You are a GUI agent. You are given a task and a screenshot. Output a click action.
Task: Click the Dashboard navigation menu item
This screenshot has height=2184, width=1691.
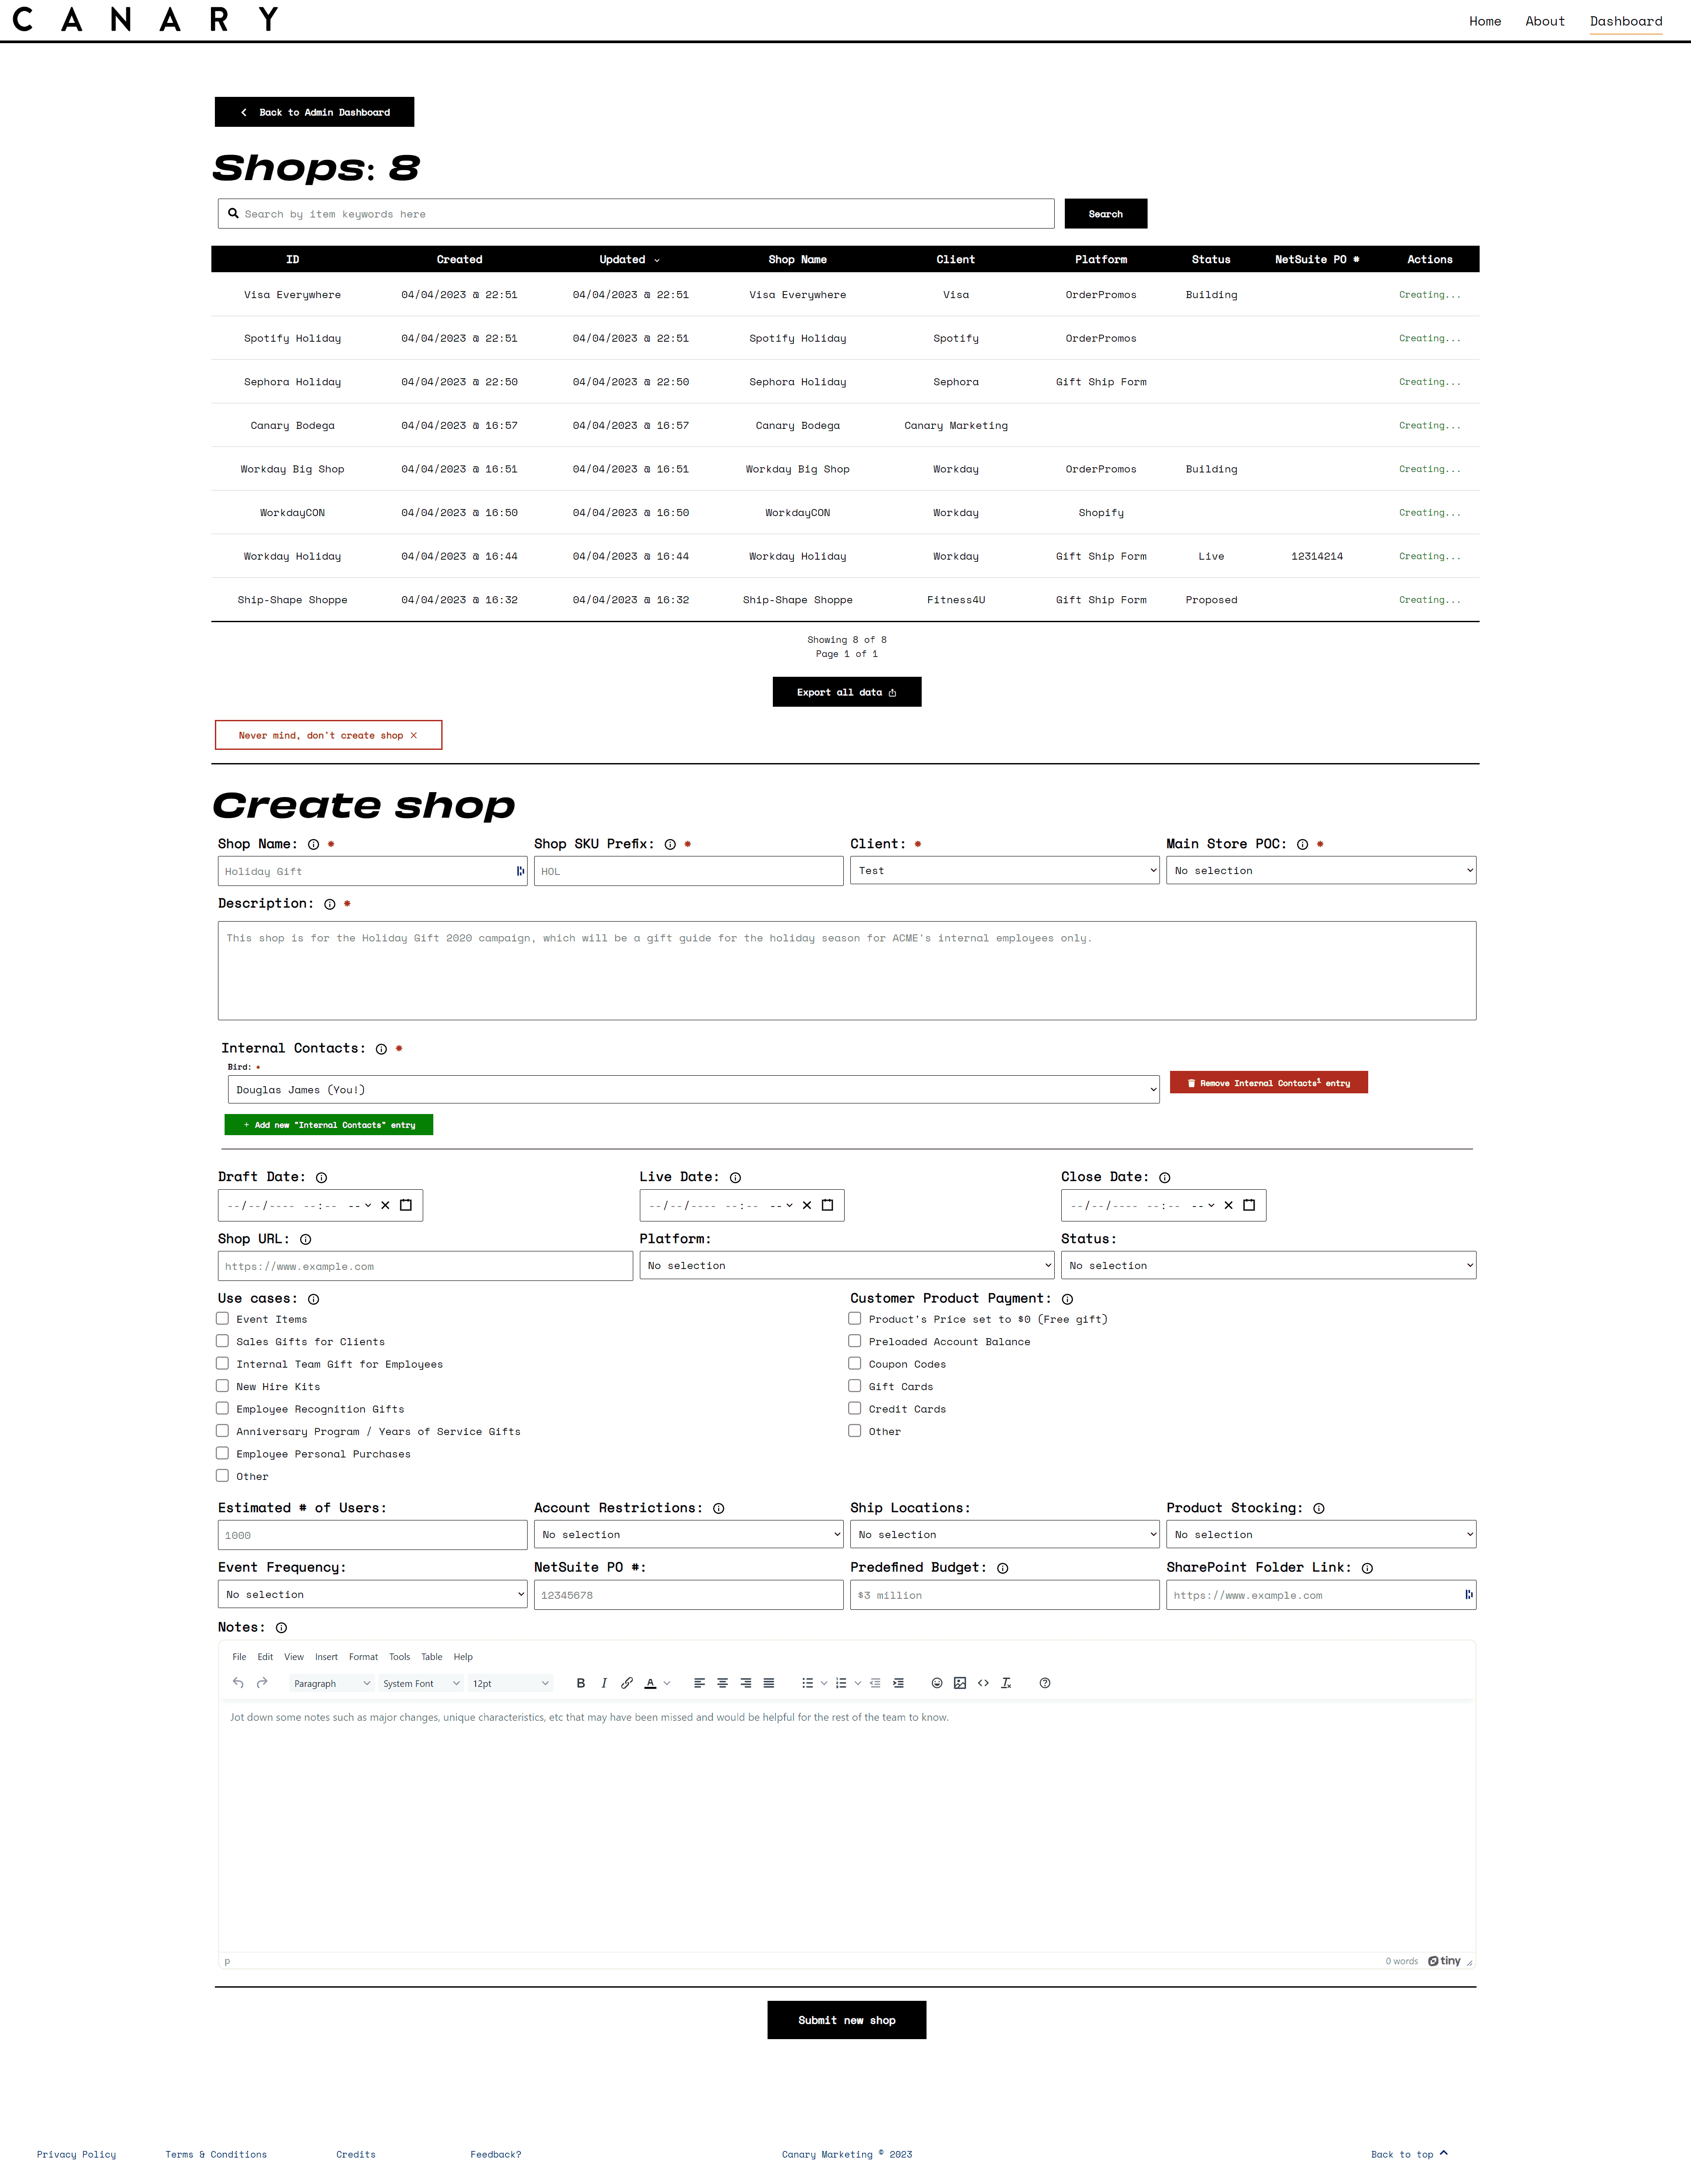[1624, 19]
